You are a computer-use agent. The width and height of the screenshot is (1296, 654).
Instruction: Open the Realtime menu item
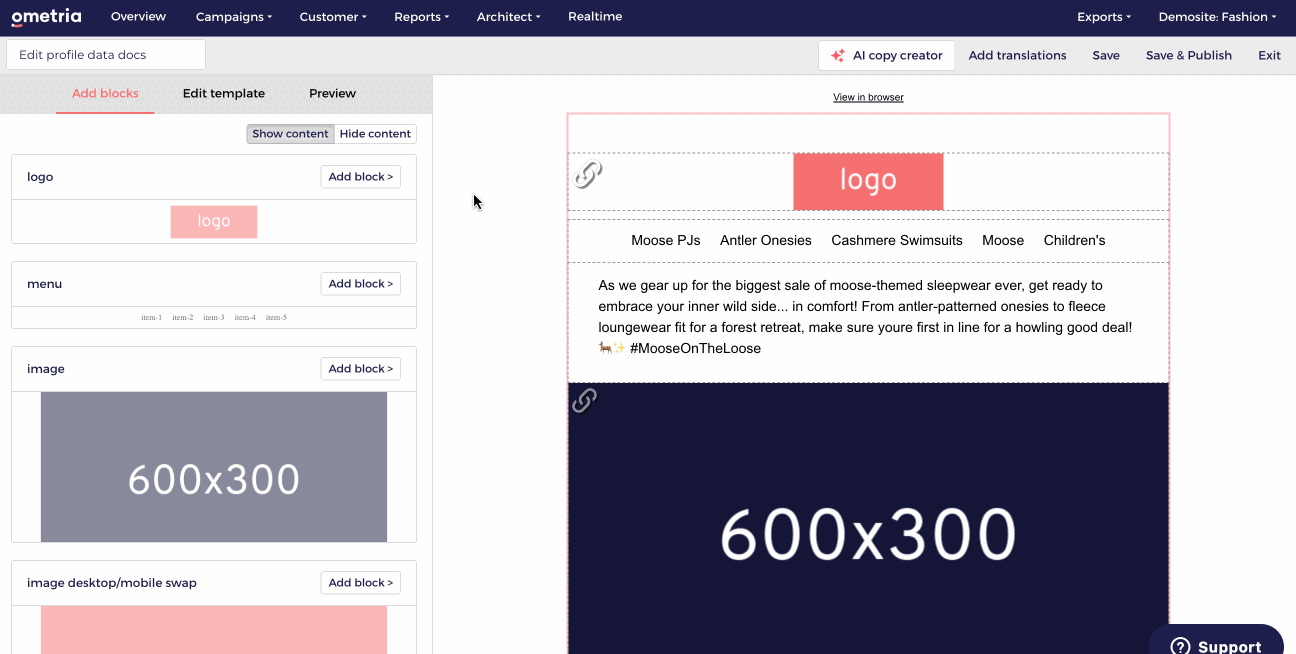595,17
